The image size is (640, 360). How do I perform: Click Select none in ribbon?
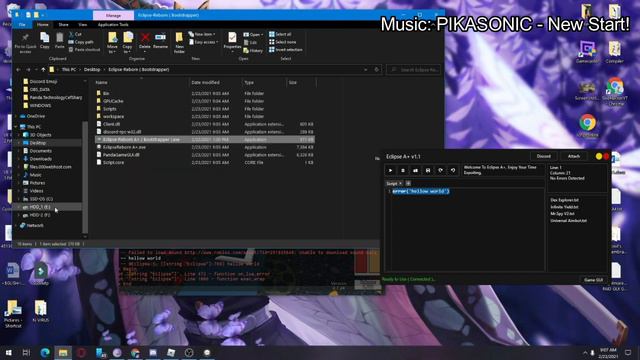[x=282, y=42]
